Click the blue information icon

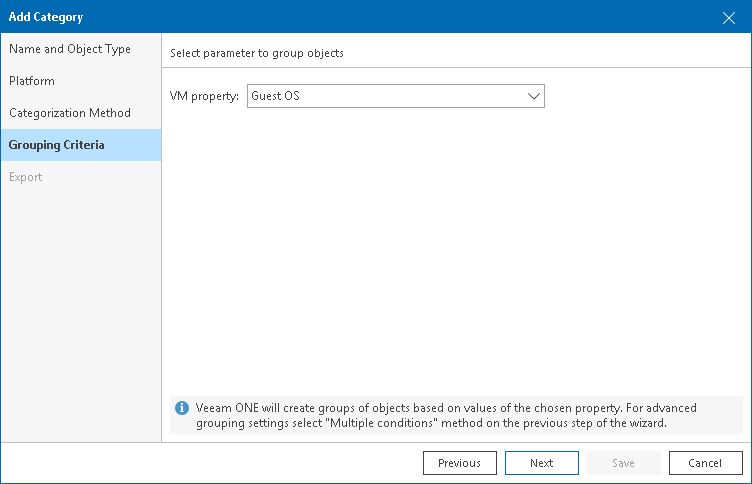coord(182,408)
